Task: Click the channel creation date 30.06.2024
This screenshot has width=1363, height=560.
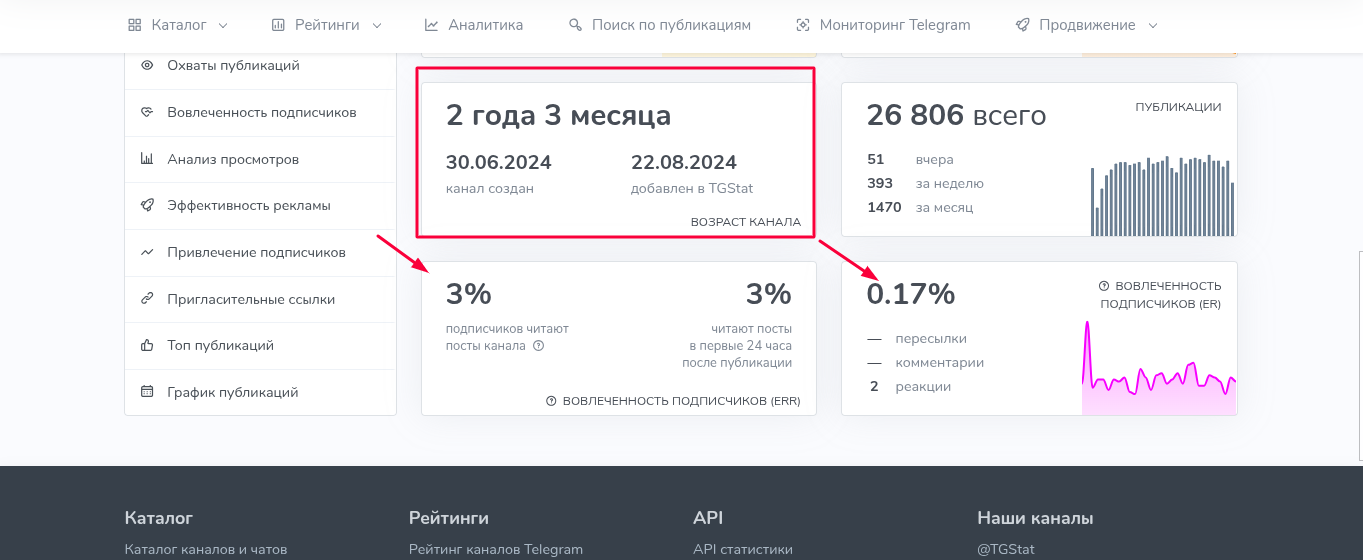Action: point(499,163)
